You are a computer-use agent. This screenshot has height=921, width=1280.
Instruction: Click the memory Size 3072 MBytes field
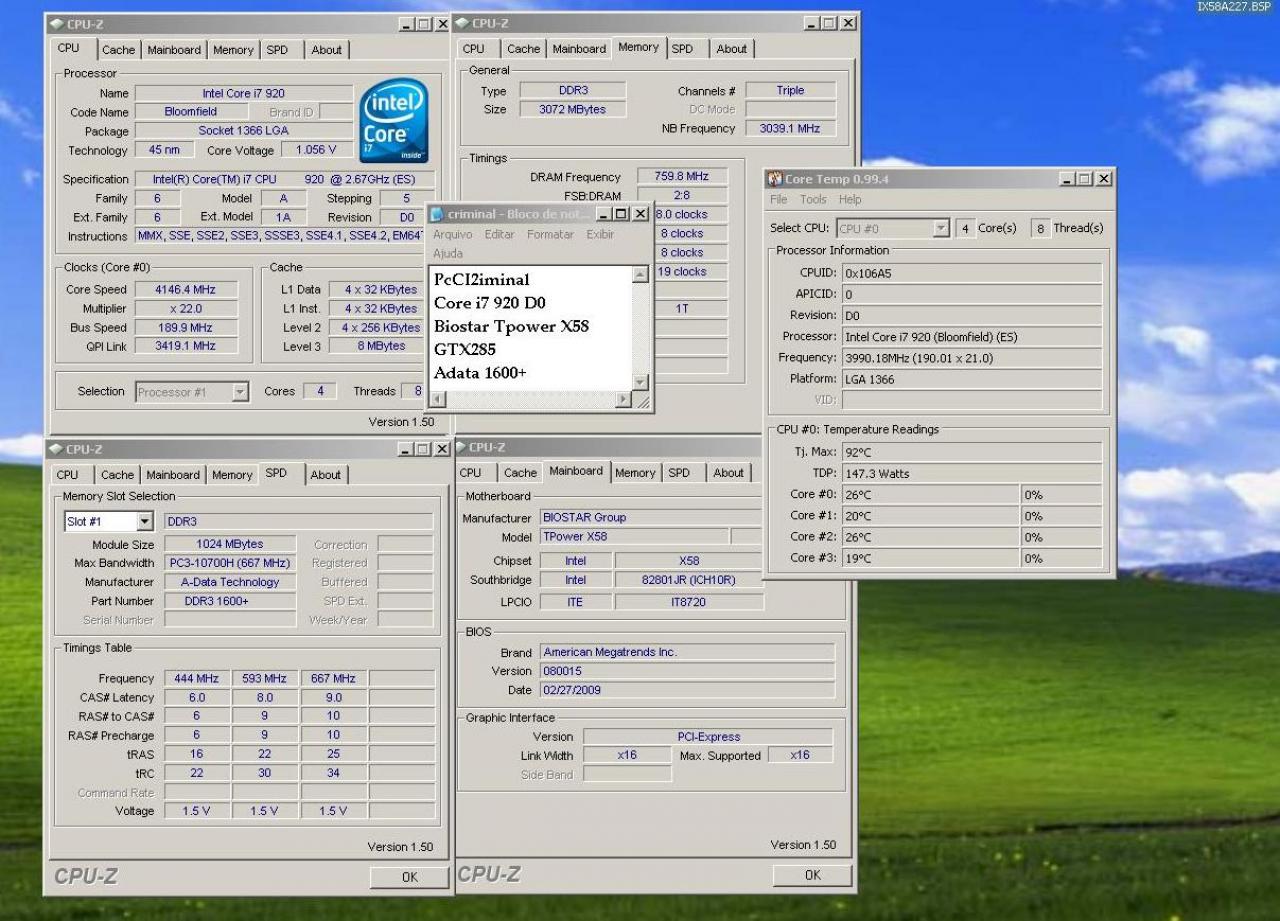[573, 109]
